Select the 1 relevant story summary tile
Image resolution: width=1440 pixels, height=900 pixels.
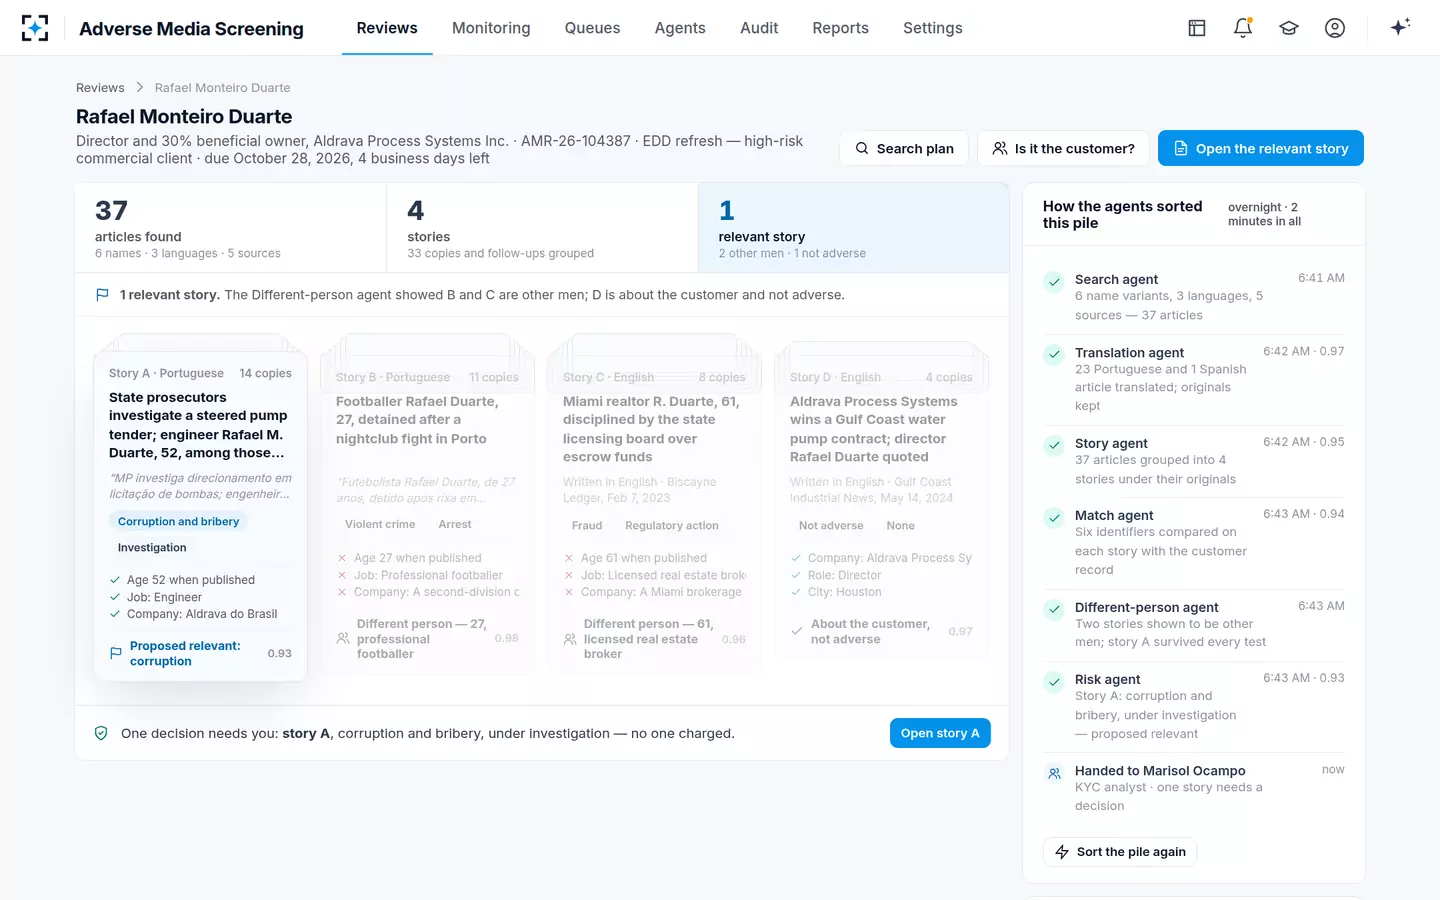click(x=853, y=228)
